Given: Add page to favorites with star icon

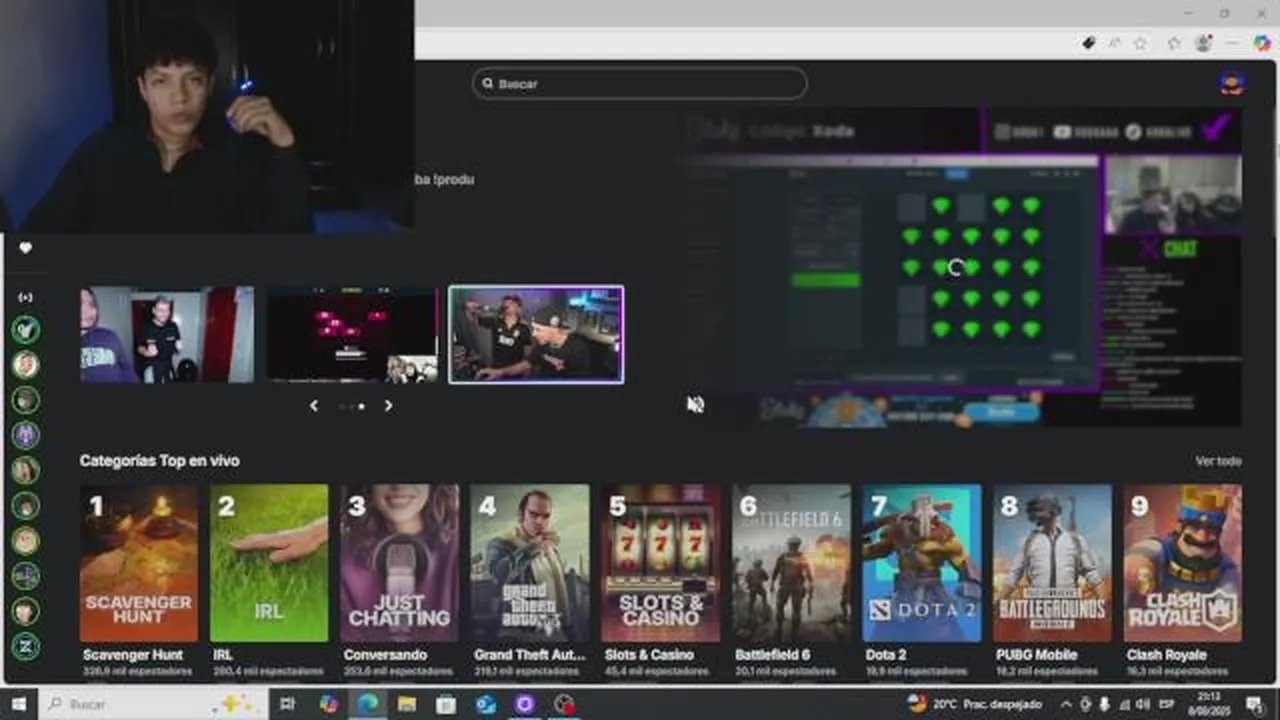Looking at the screenshot, I should [1141, 43].
